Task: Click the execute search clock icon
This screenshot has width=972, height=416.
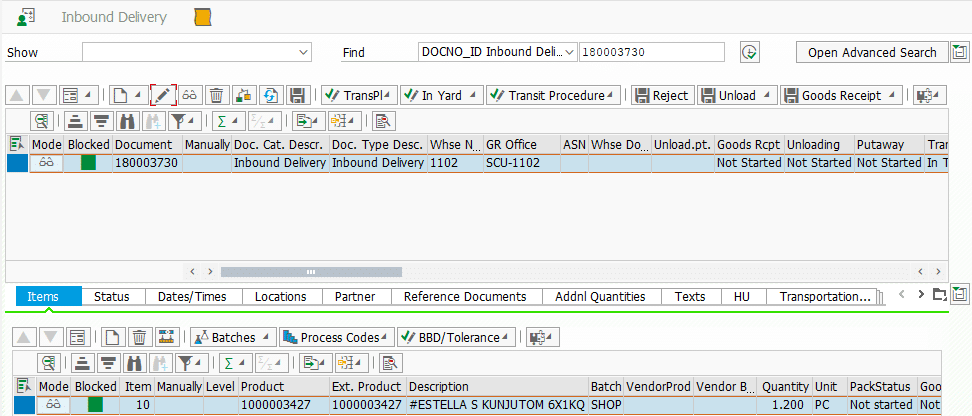Action: [749, 53]
